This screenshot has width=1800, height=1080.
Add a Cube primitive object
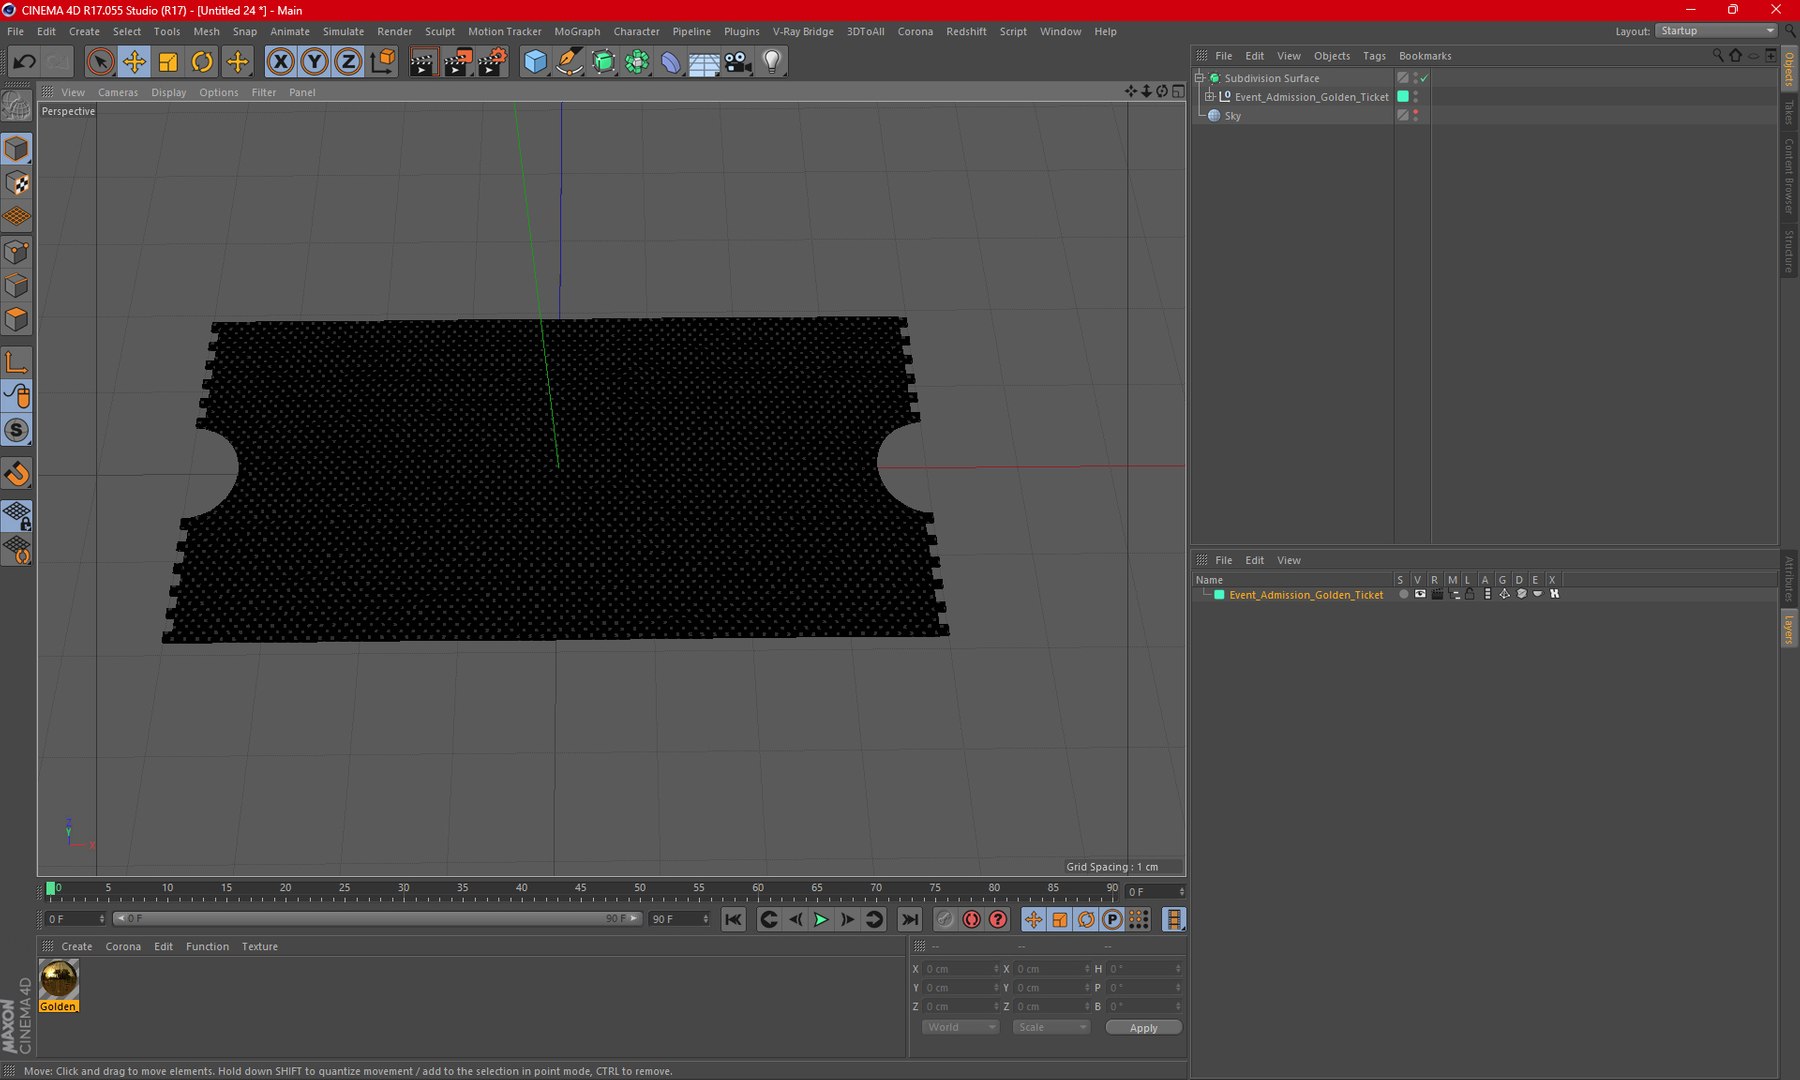click(535, 62)
